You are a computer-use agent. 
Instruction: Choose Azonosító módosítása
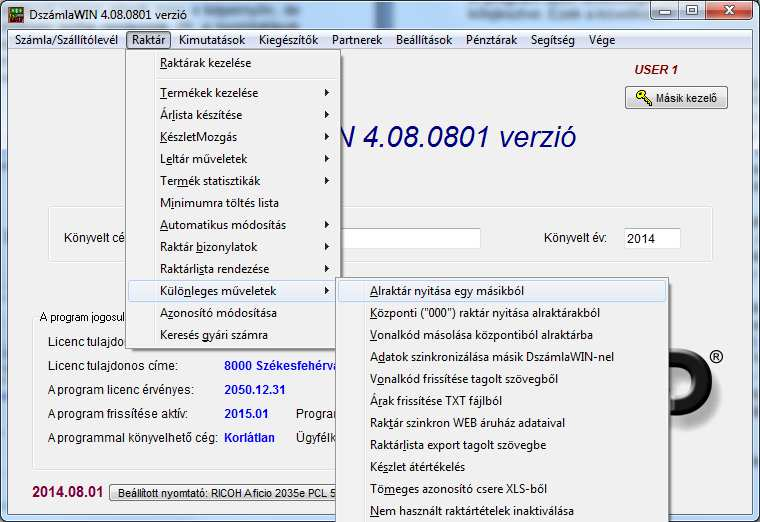pyautogui.click(x=233, y=313)
